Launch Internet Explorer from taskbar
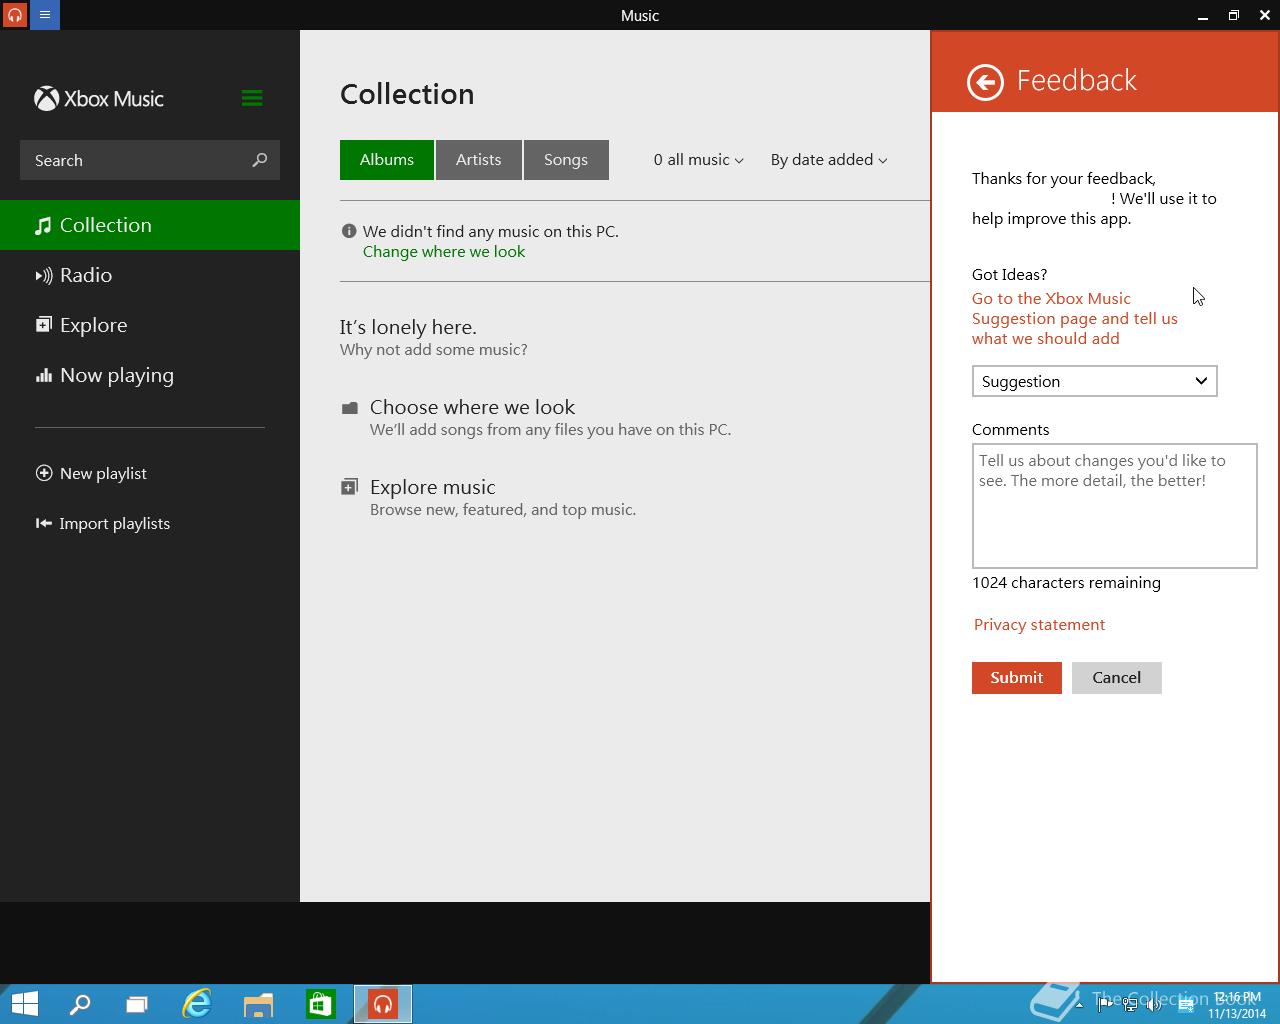The height and width of the screenshot is (1024, 1280). (x=197, y=1004)
